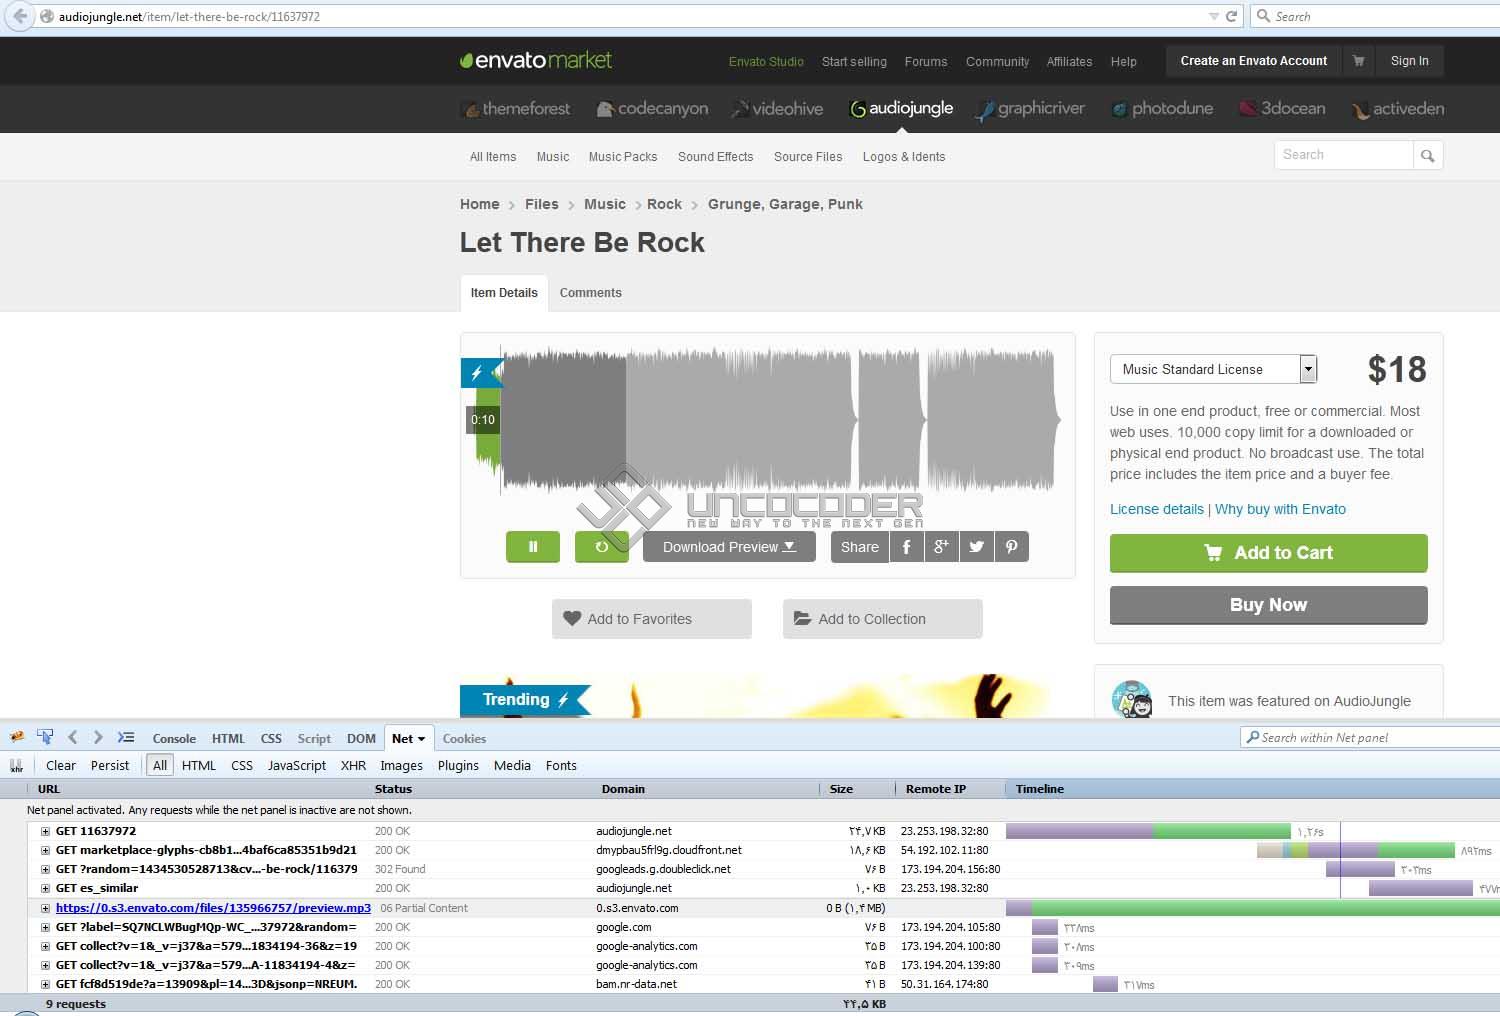Click the Firebug bug icon
Image resolution: width=1500 pixels, height=1016 pixels.
17,738
